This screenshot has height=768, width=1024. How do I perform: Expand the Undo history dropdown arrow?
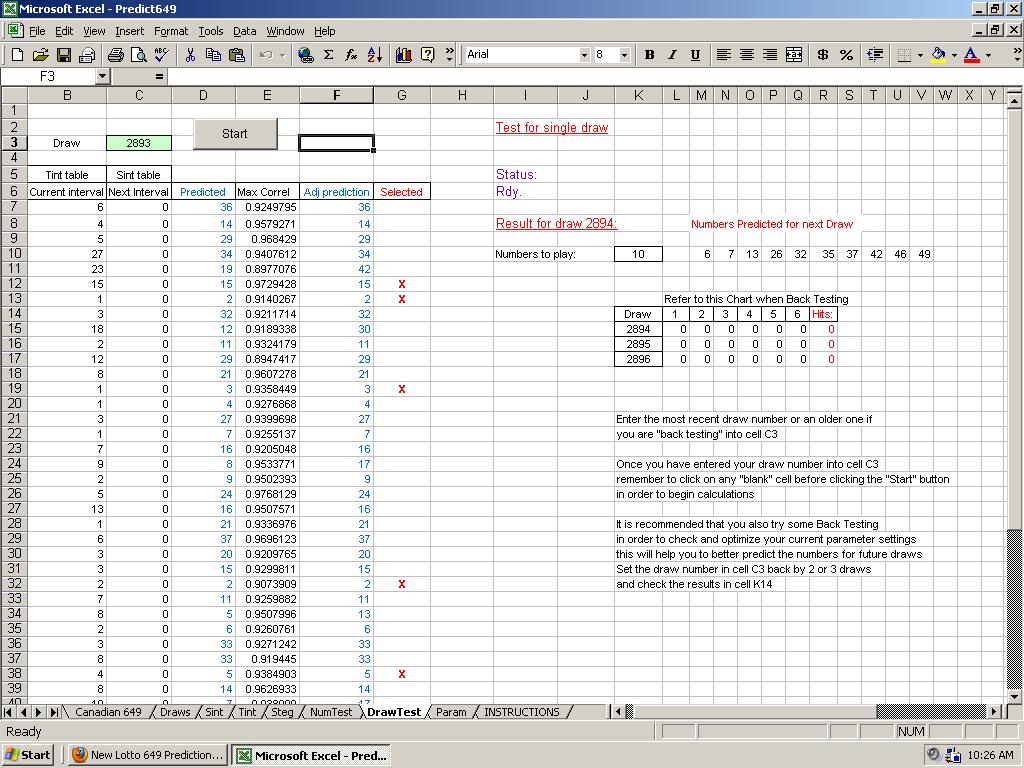coord(283,55)
